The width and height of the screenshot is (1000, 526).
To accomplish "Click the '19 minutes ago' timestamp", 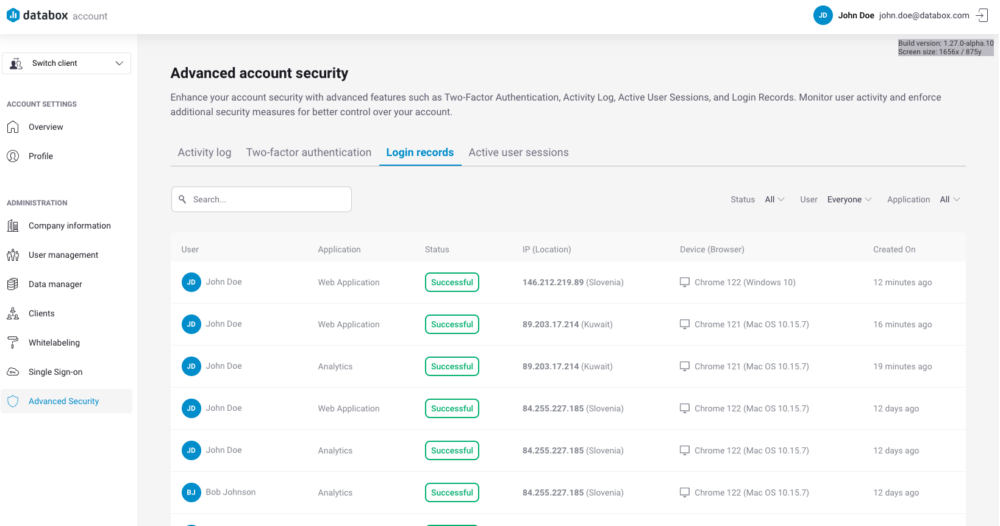I will pos(902,366).
